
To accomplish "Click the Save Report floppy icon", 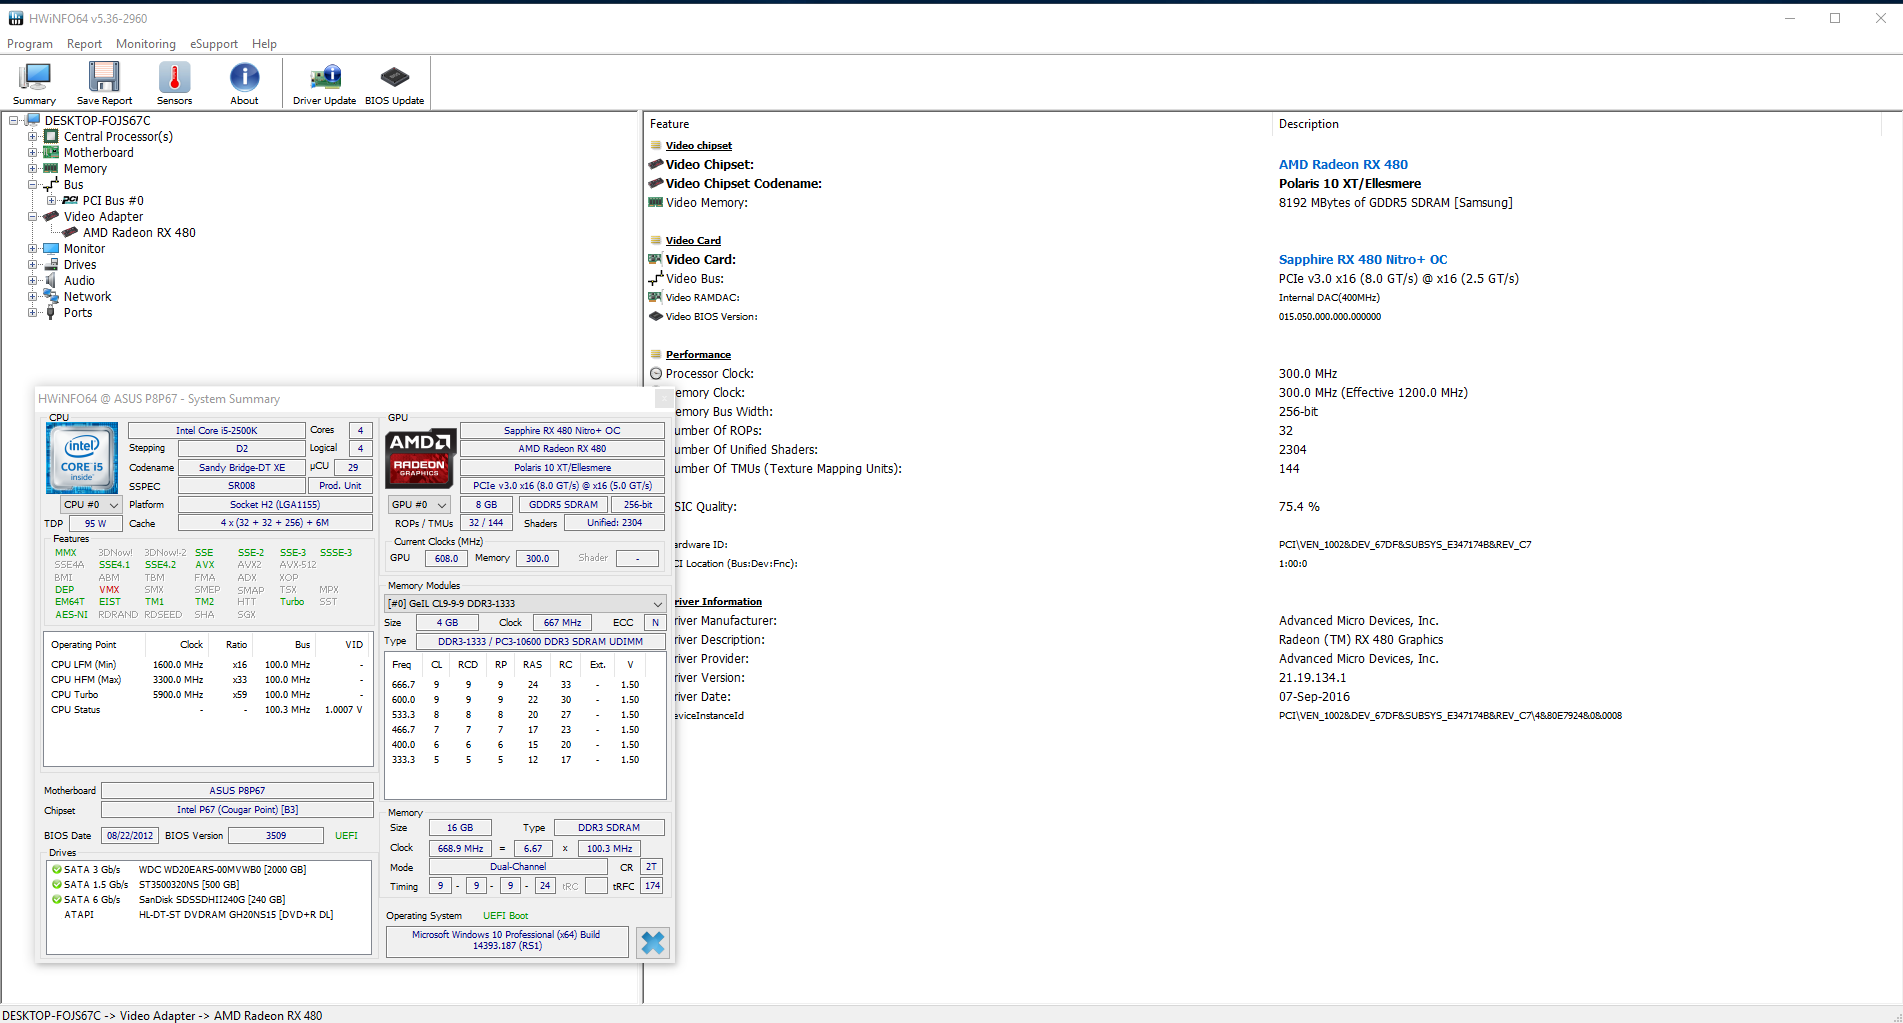I will tap(104, 77).
